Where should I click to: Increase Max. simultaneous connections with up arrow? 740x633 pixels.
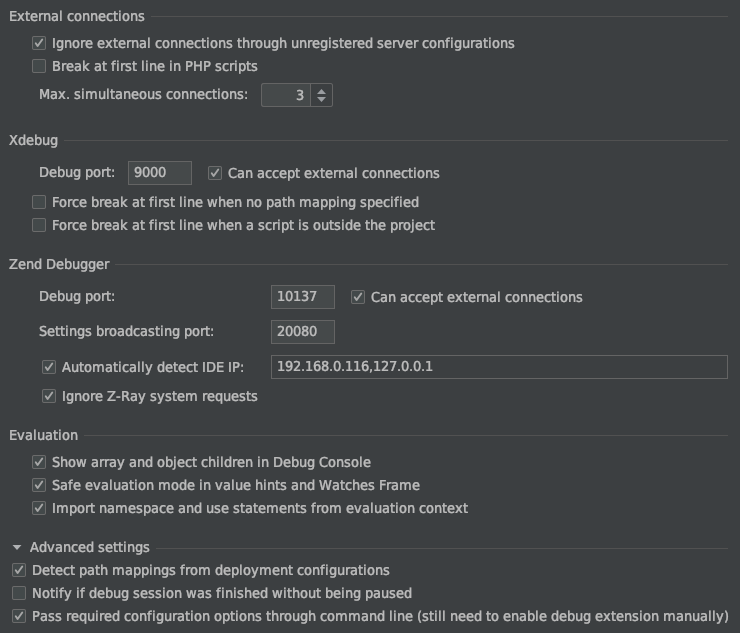coord(321,90)
